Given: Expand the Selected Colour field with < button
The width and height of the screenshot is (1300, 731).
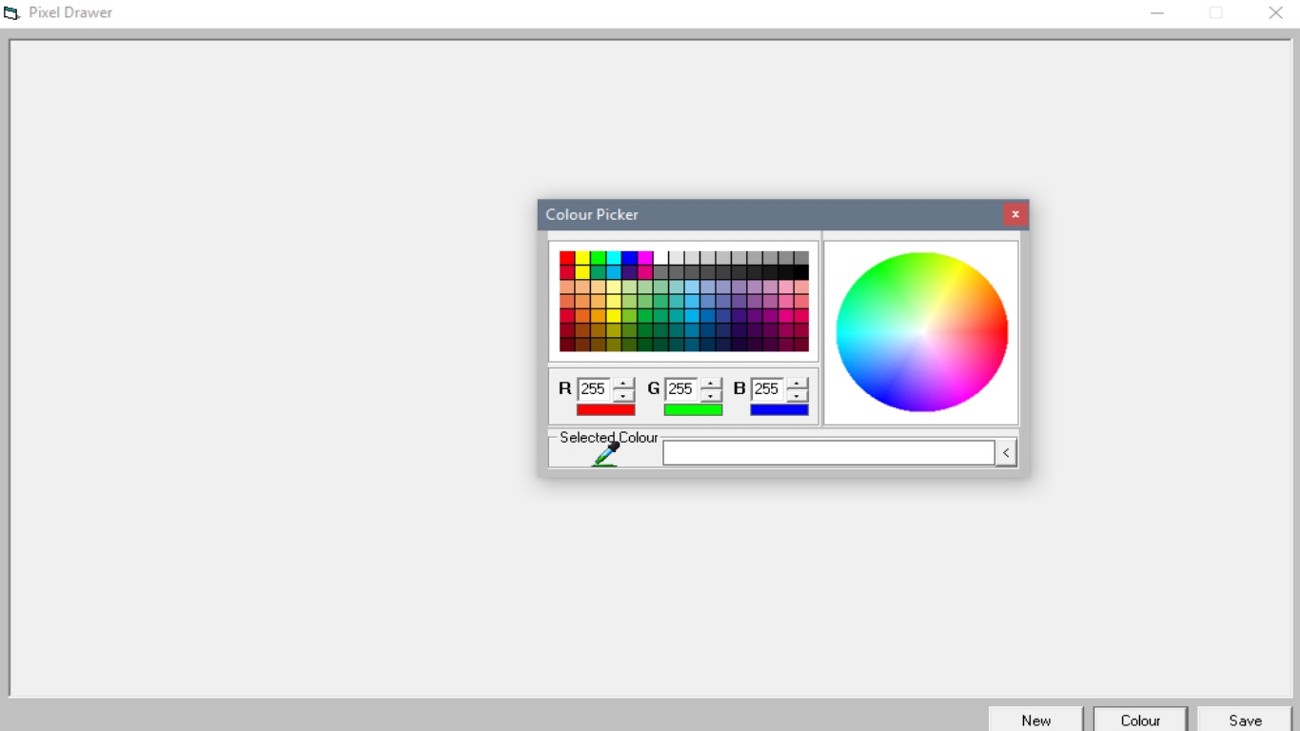Looking at the screenshot, I should pyautogui.click(x=1006, y=452).
